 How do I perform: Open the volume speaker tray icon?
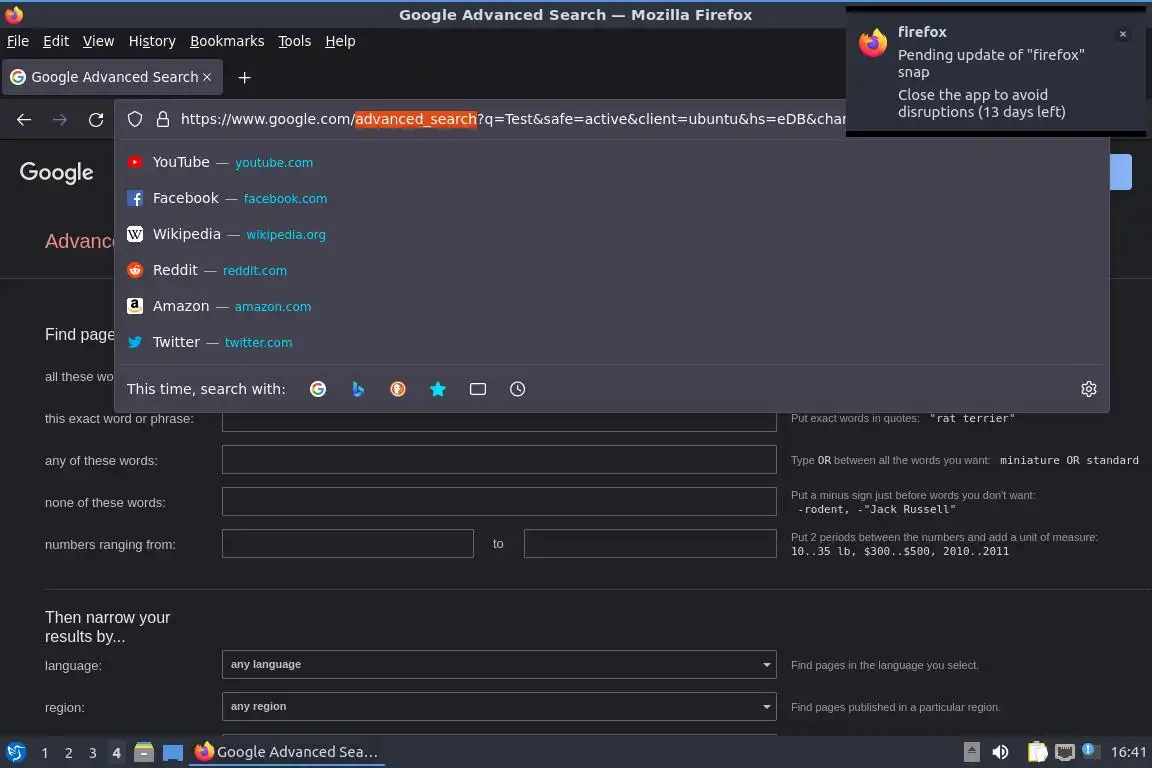(x=1000, y=752)
